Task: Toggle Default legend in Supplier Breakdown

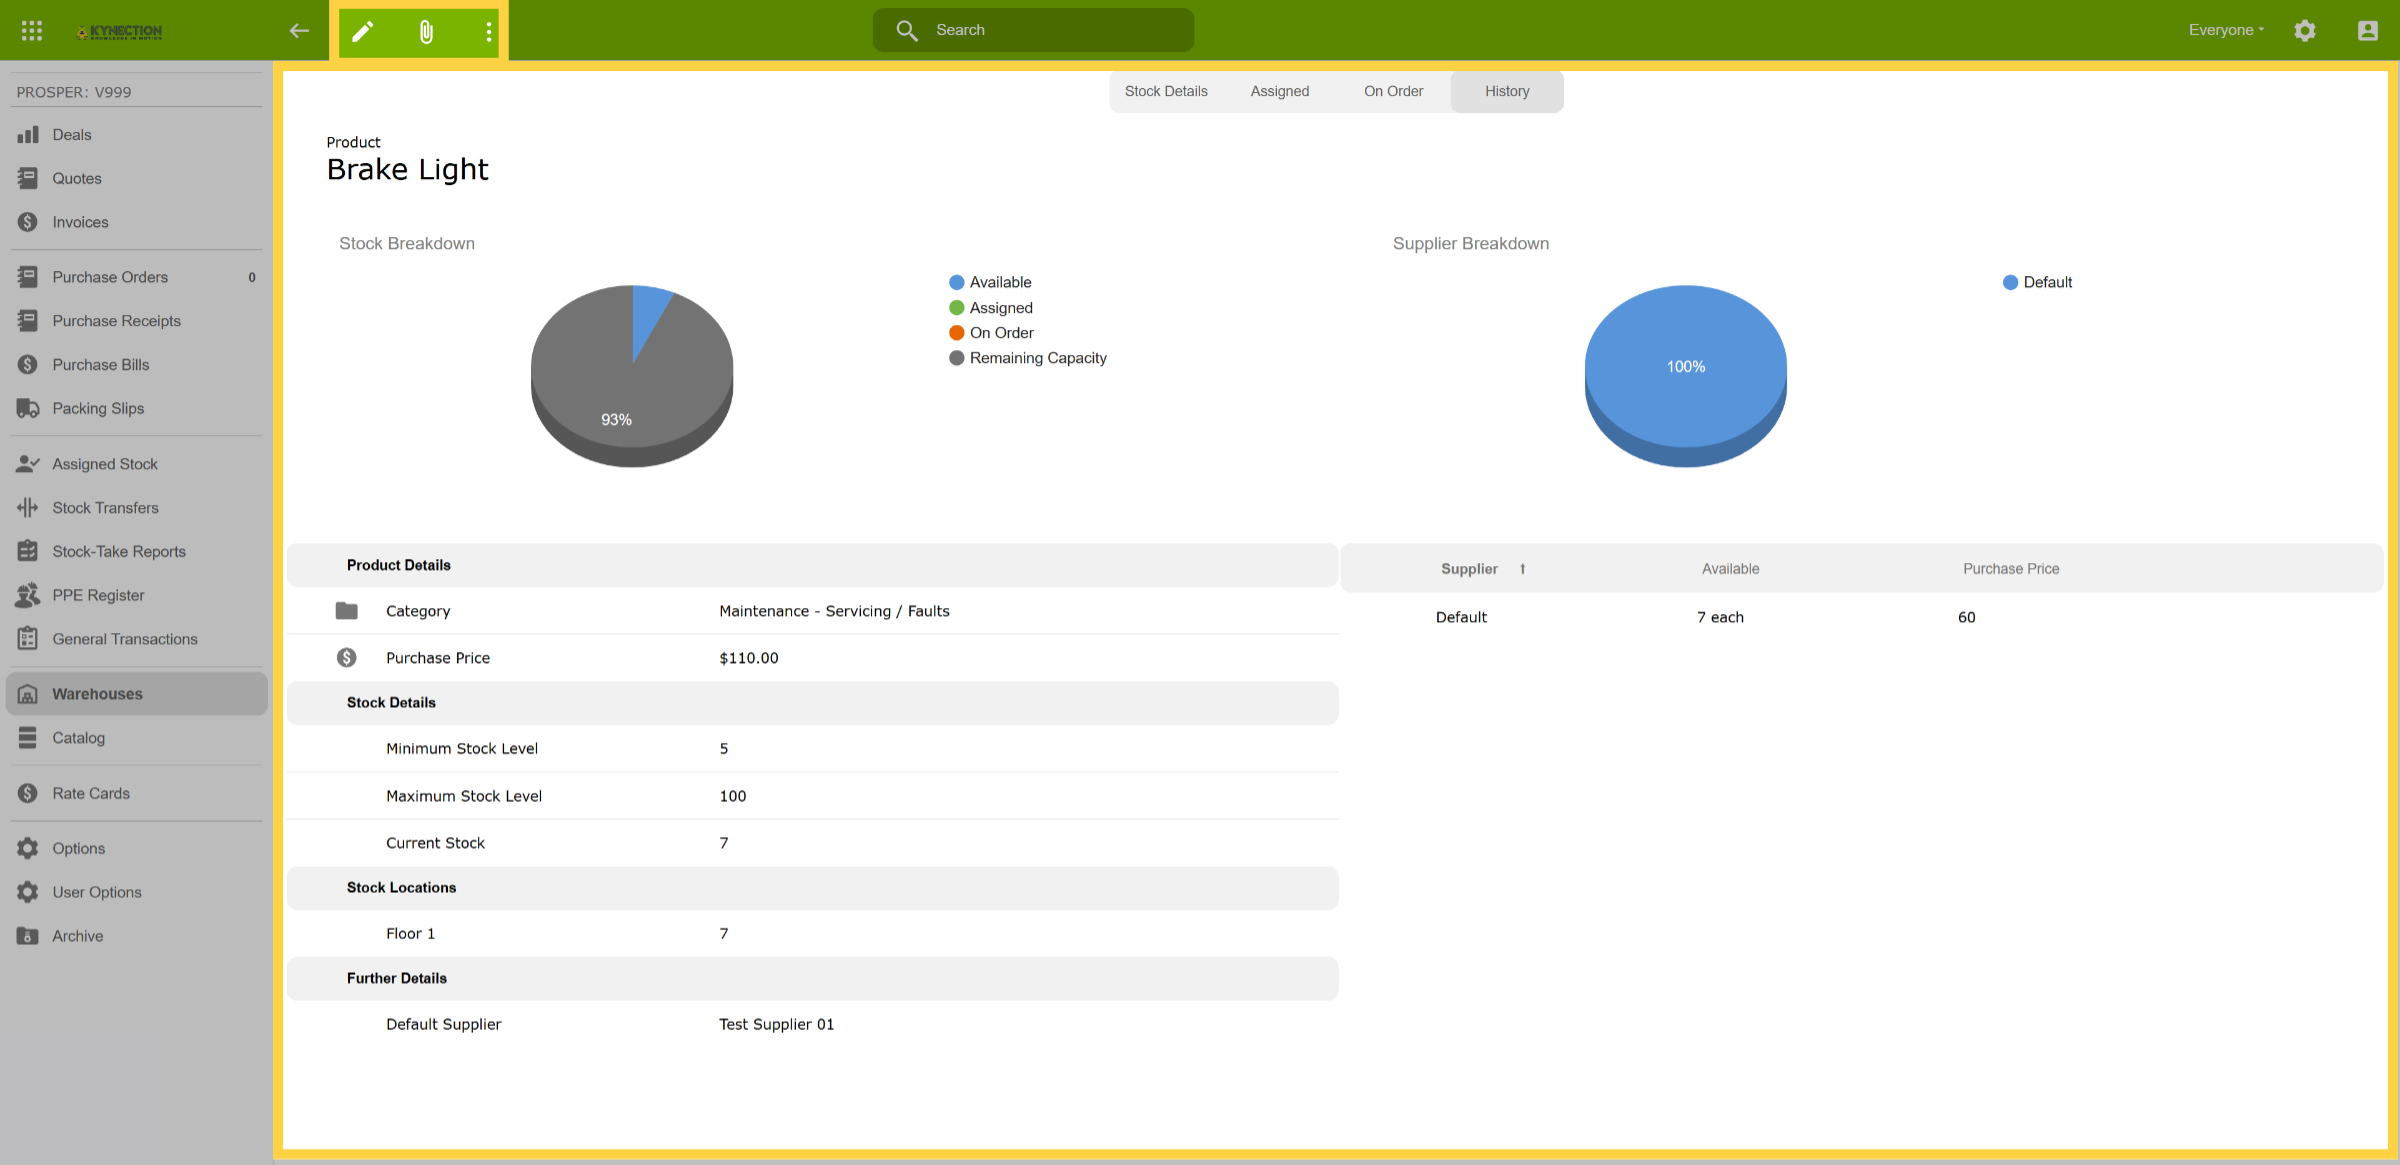Action: (2037, 283)
